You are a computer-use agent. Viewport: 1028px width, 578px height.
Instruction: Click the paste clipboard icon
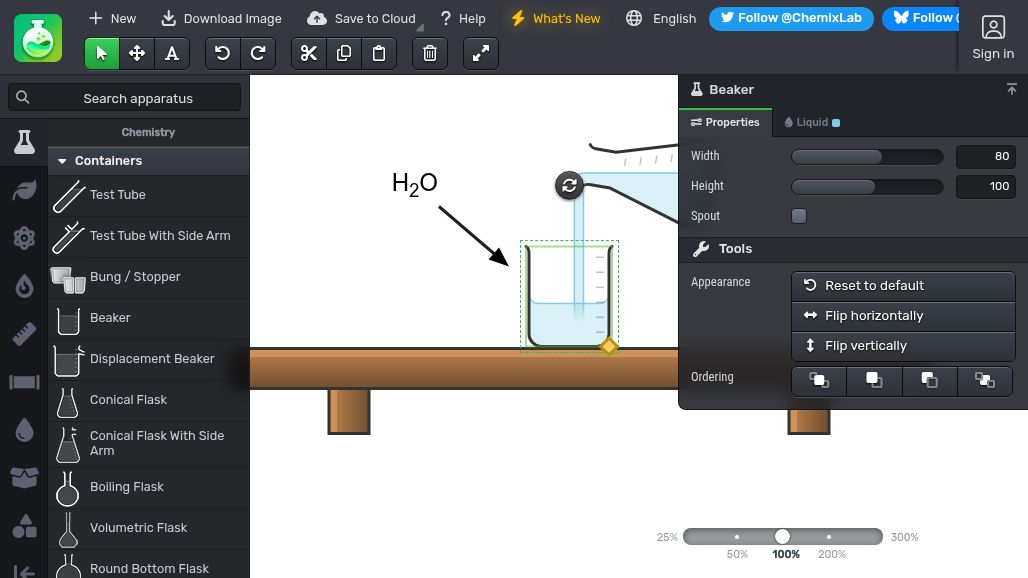379,53
